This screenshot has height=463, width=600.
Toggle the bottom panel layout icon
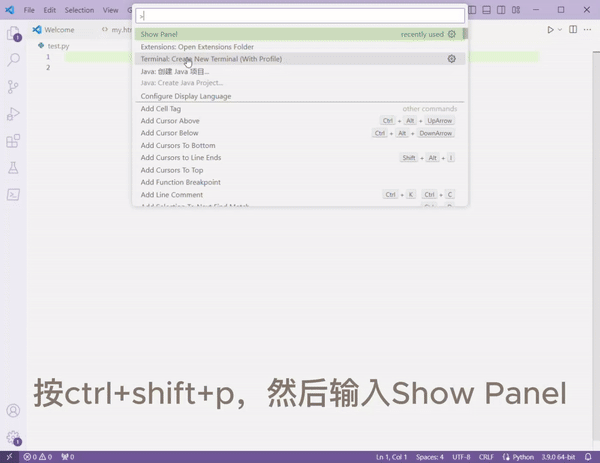click(x=486, y=10)
